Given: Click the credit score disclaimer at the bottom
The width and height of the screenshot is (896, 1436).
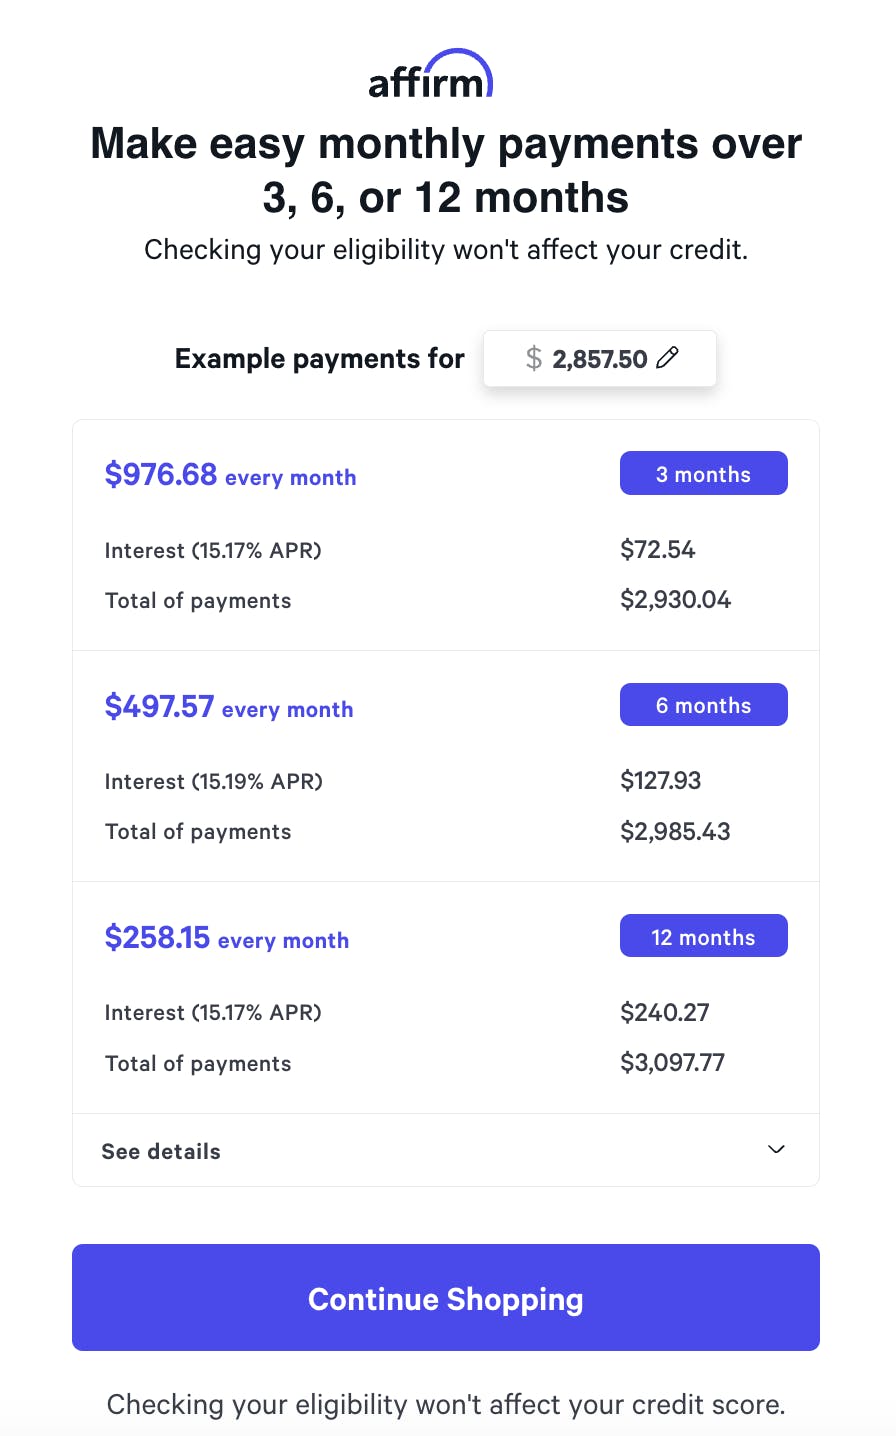Looking at the screenshot, I should click(446, 1405).
